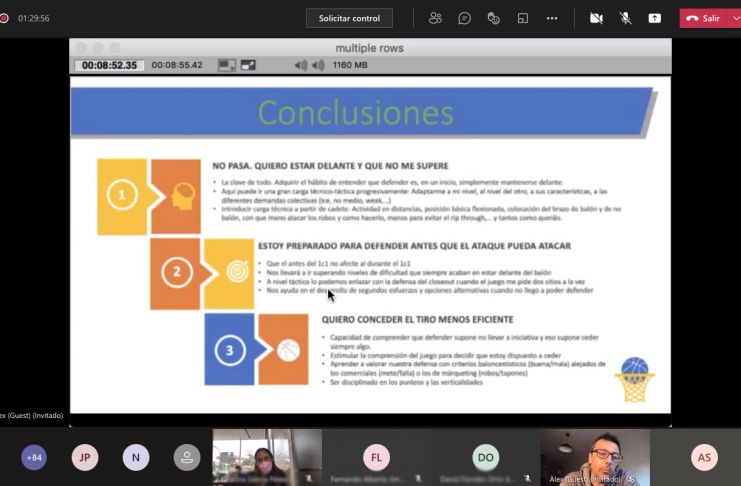Open the meeting chat icon
This screenshot has width=741, height=486.
coord(464,18)
